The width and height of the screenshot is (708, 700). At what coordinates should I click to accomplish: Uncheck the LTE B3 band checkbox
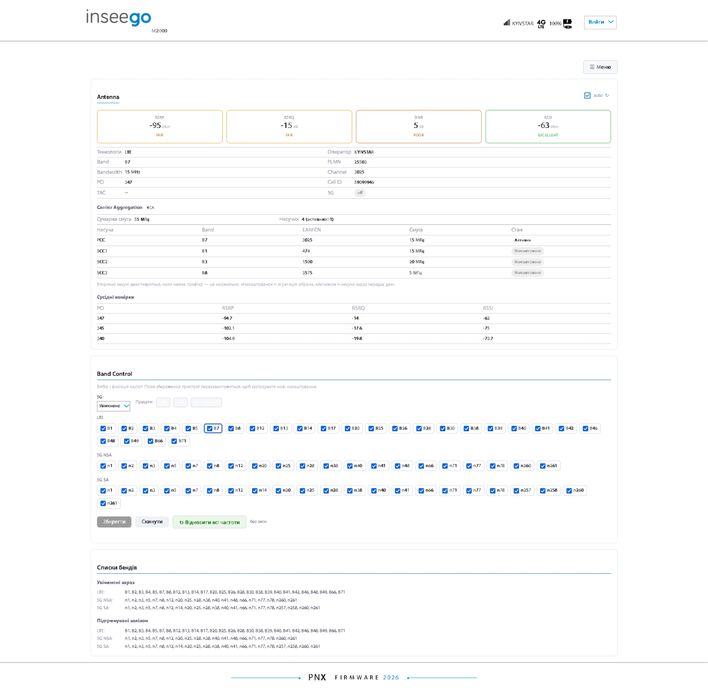(x=145, y=428)
